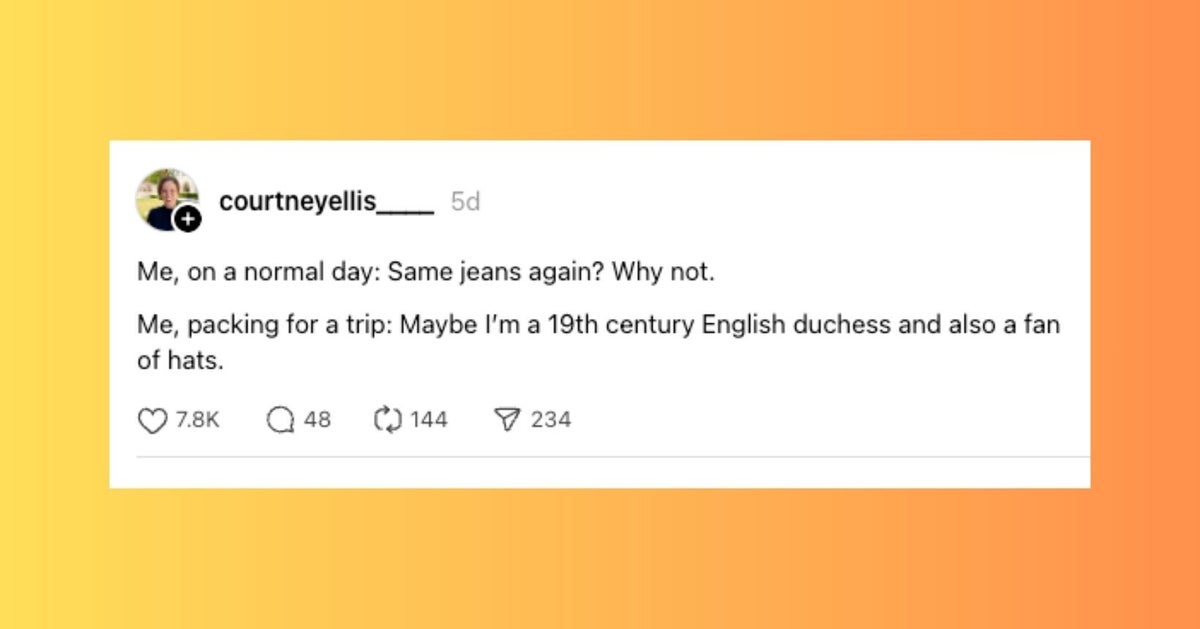This screenshot has height=629, width=1200.
Task: View the 144 reposts count
Action: tap(429, 420)
